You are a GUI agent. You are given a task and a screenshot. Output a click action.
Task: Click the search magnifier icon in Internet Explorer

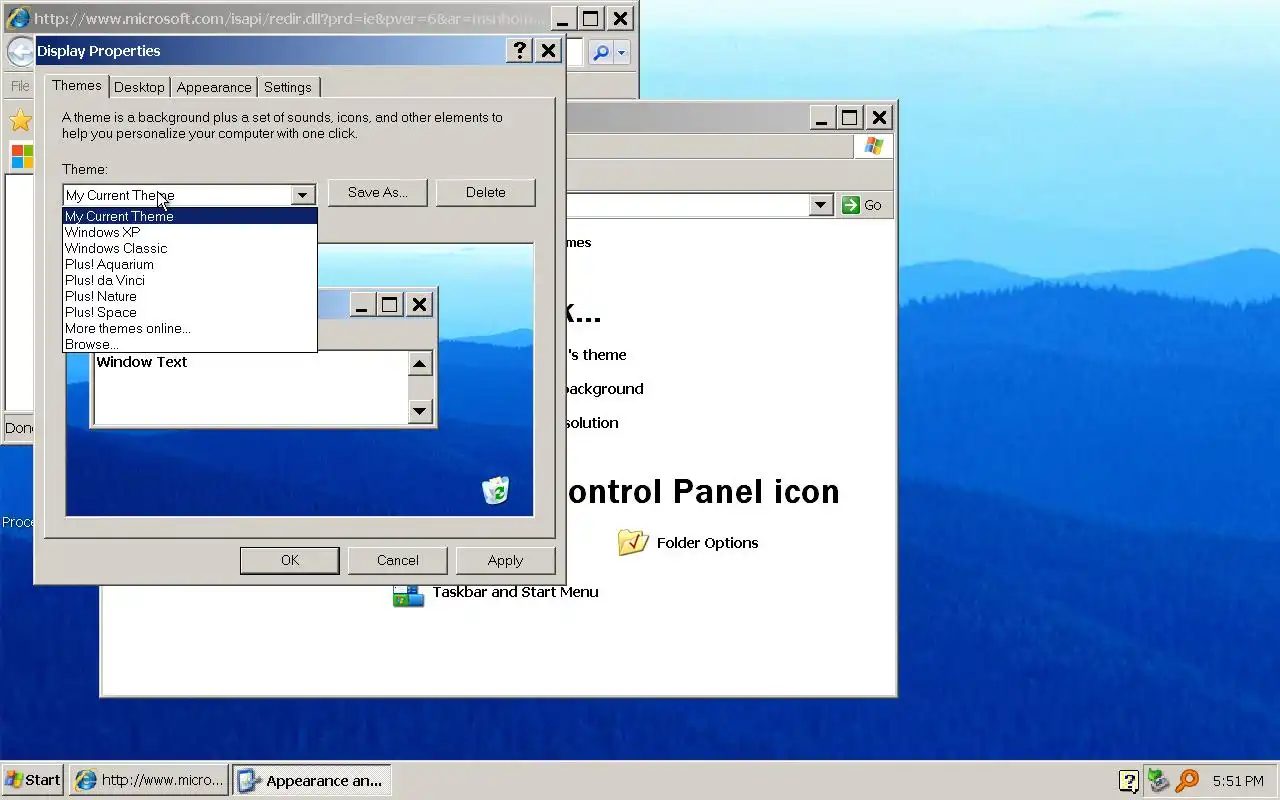[x=601, y=53]
